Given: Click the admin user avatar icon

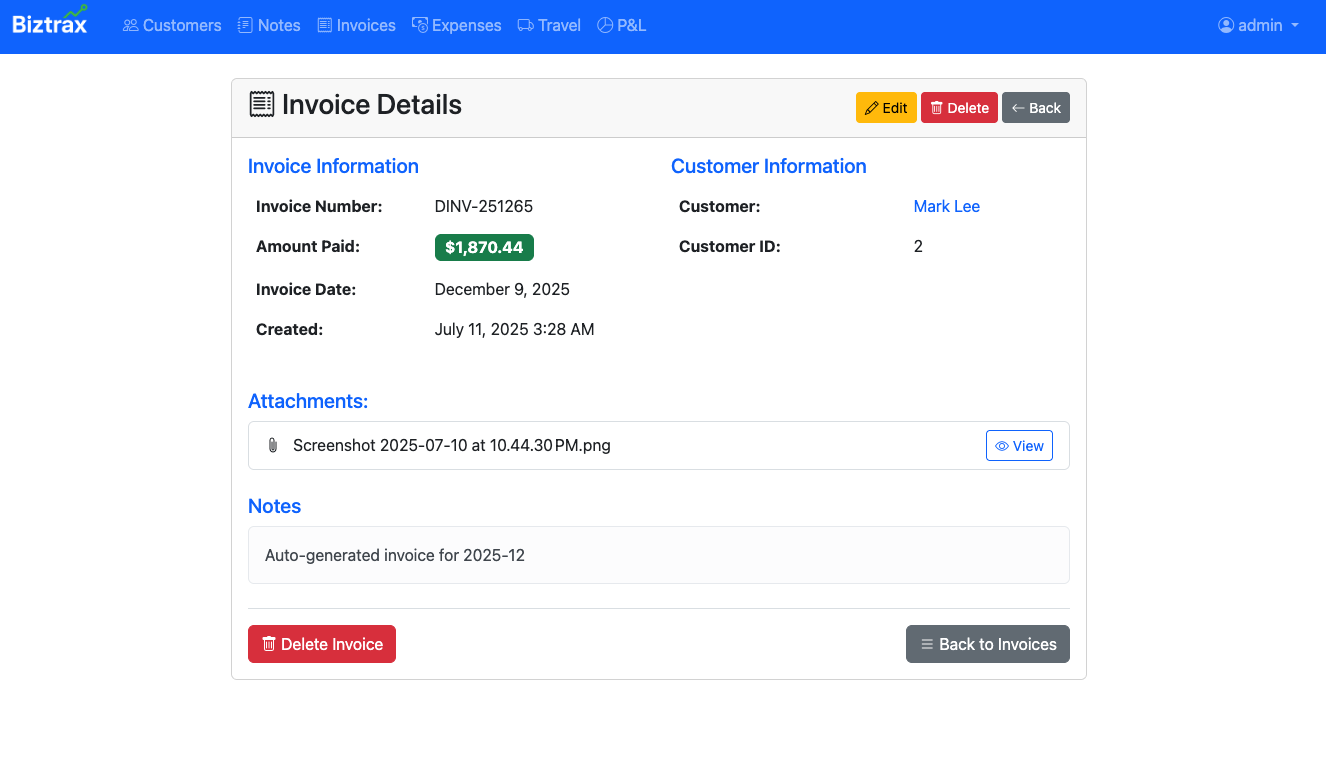Looking at the screenshot, I should click(x=1225, y=25).
